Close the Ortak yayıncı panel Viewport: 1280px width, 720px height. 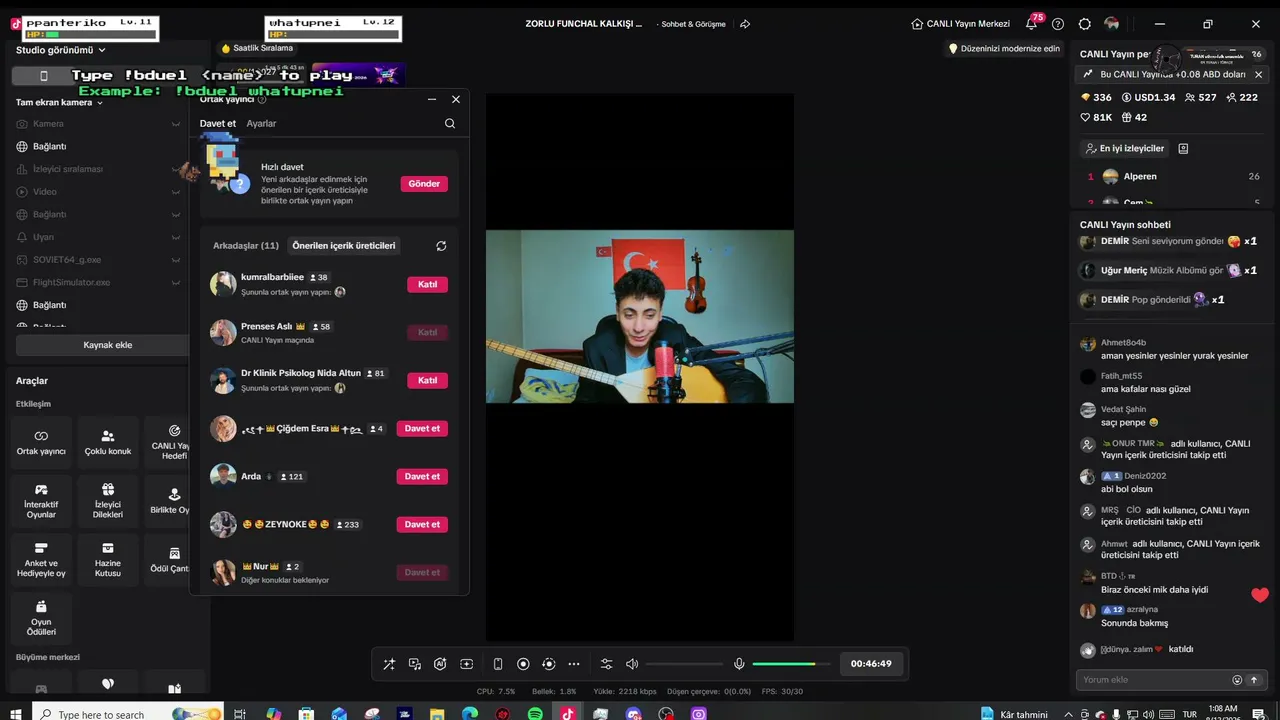[456, 99]
